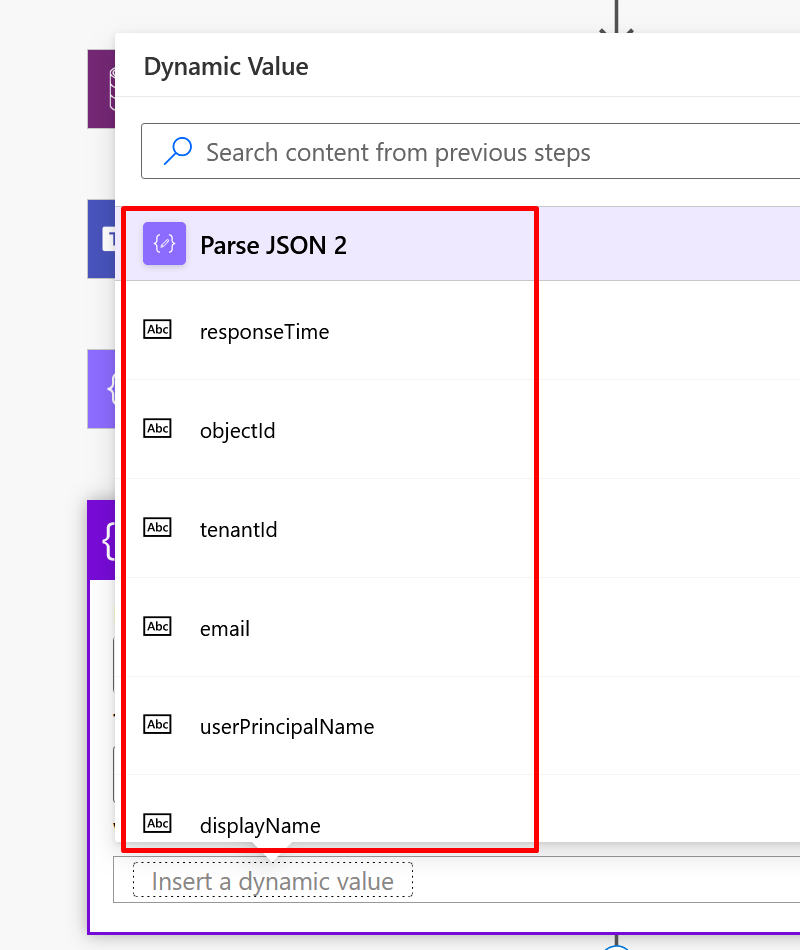Click the Abc icon beside userPrincipalName
This screenshot has height=950, width=800.
pyautogui.click(x=158, y=724)
